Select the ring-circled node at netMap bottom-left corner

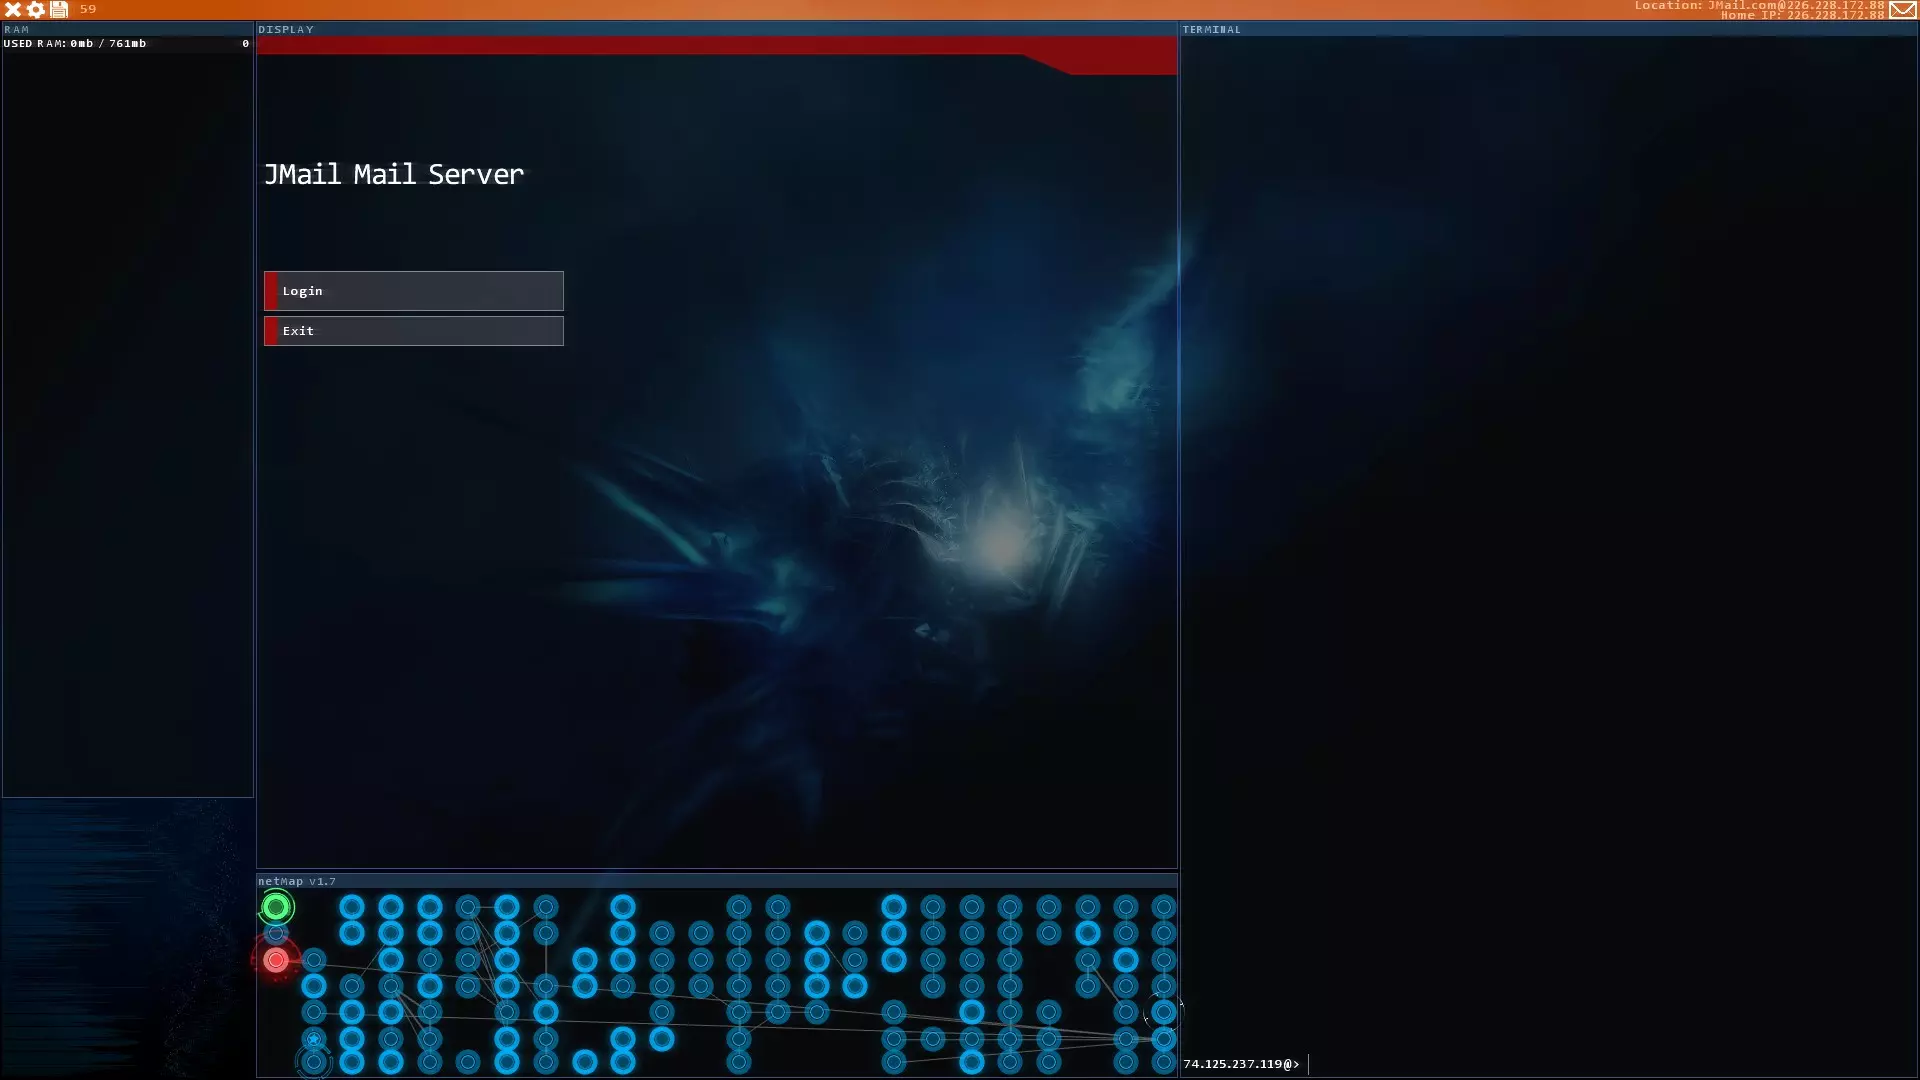pyautogui.click(x=314, y=1062)
